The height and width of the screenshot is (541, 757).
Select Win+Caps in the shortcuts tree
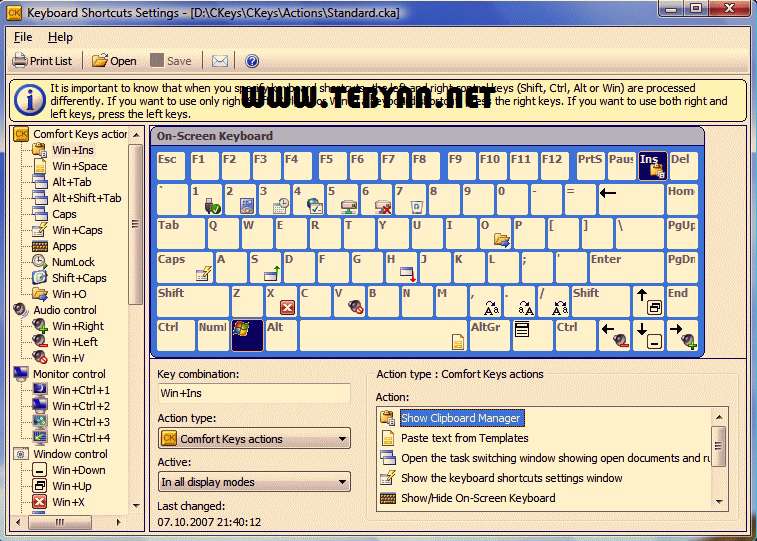[77, 230]
